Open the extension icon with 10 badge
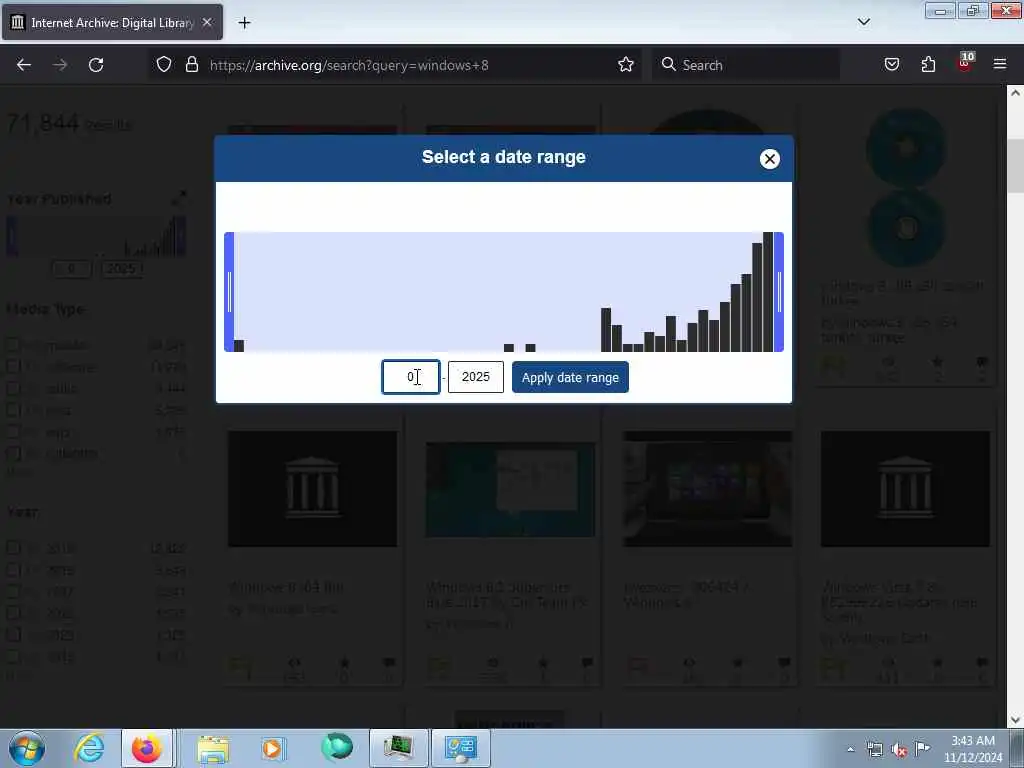The width and height of the screenshot is (1024, 768). click(x=965, y=63)
